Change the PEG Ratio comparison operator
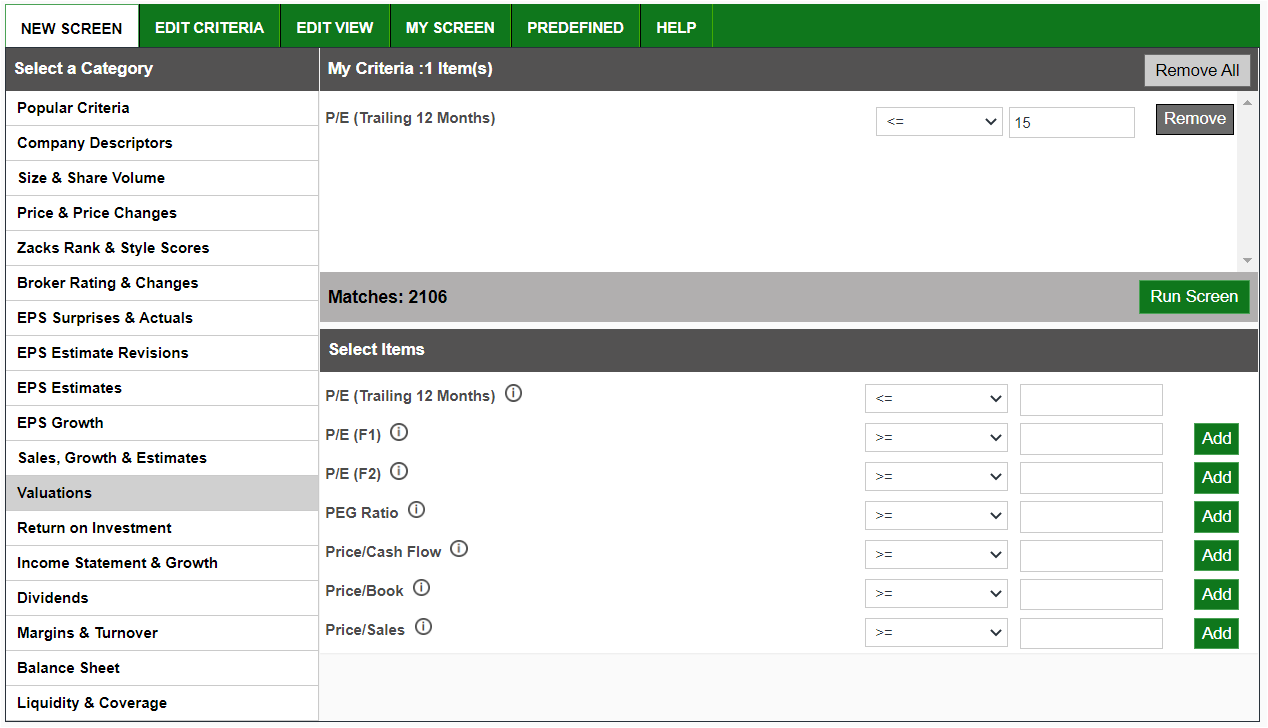The height and width of the screenshot is (728, 1268). click(936, 516)
